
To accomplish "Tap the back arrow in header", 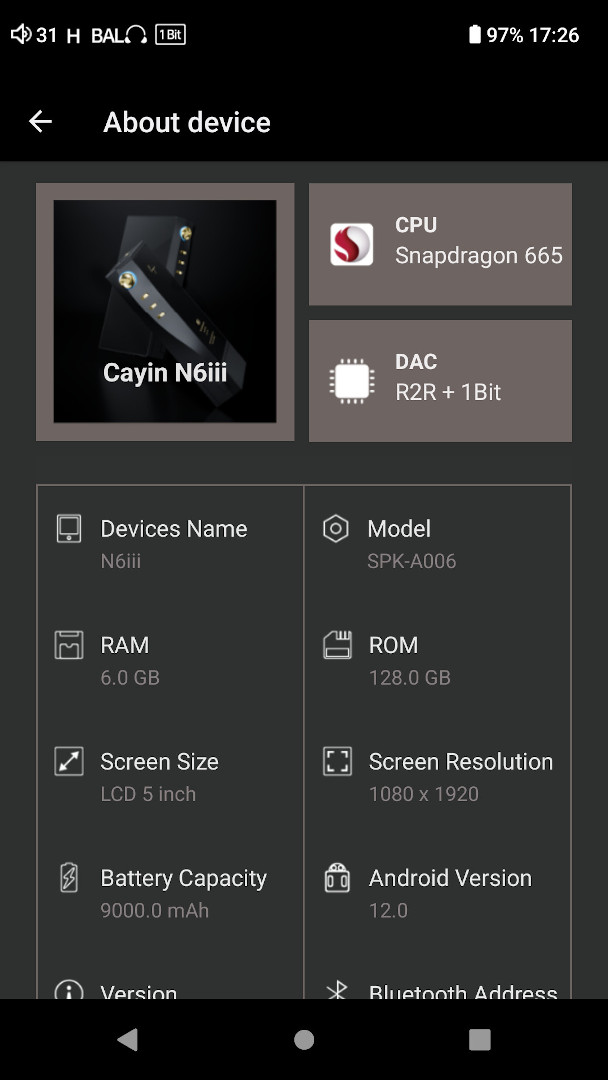I will click(x=40, y=122).
